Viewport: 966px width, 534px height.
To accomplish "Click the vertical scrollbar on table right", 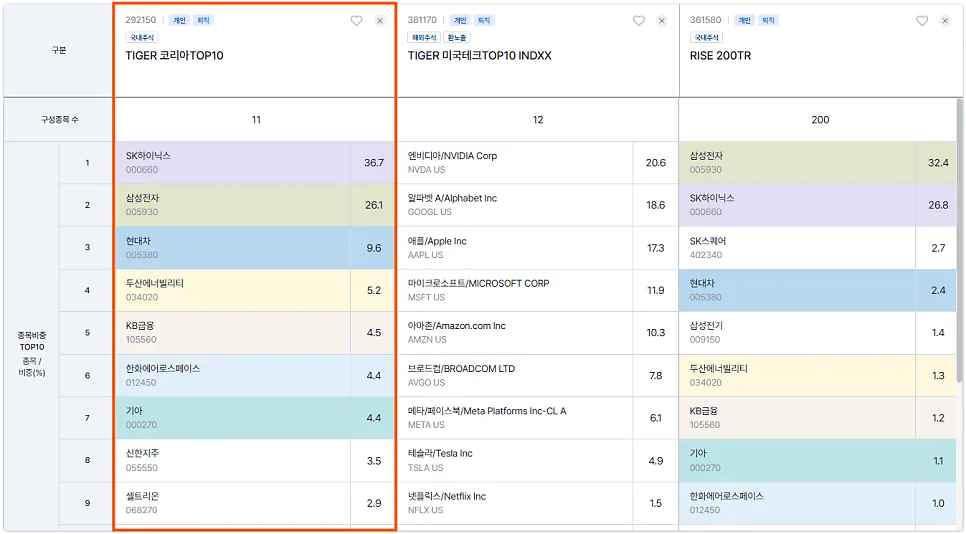I will (960, 240).
